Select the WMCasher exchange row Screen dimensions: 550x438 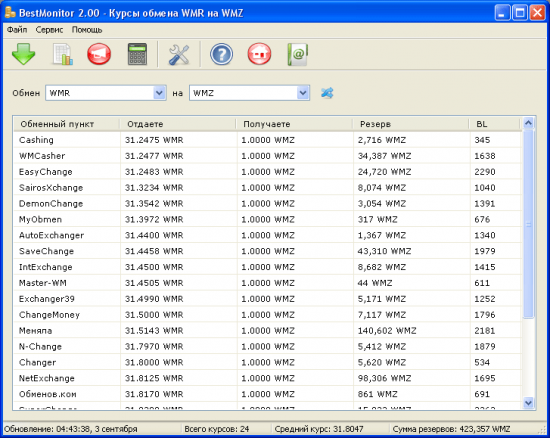pos(267,156)
